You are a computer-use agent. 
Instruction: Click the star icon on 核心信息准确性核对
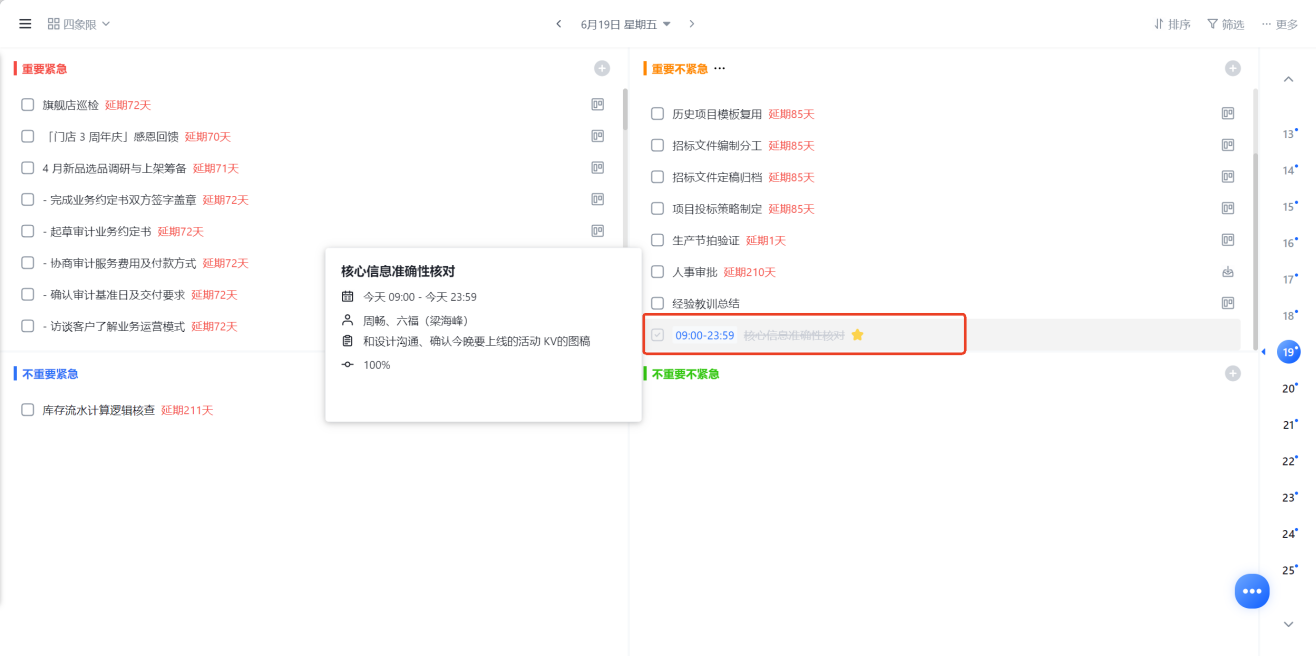(x=857, y=335)
